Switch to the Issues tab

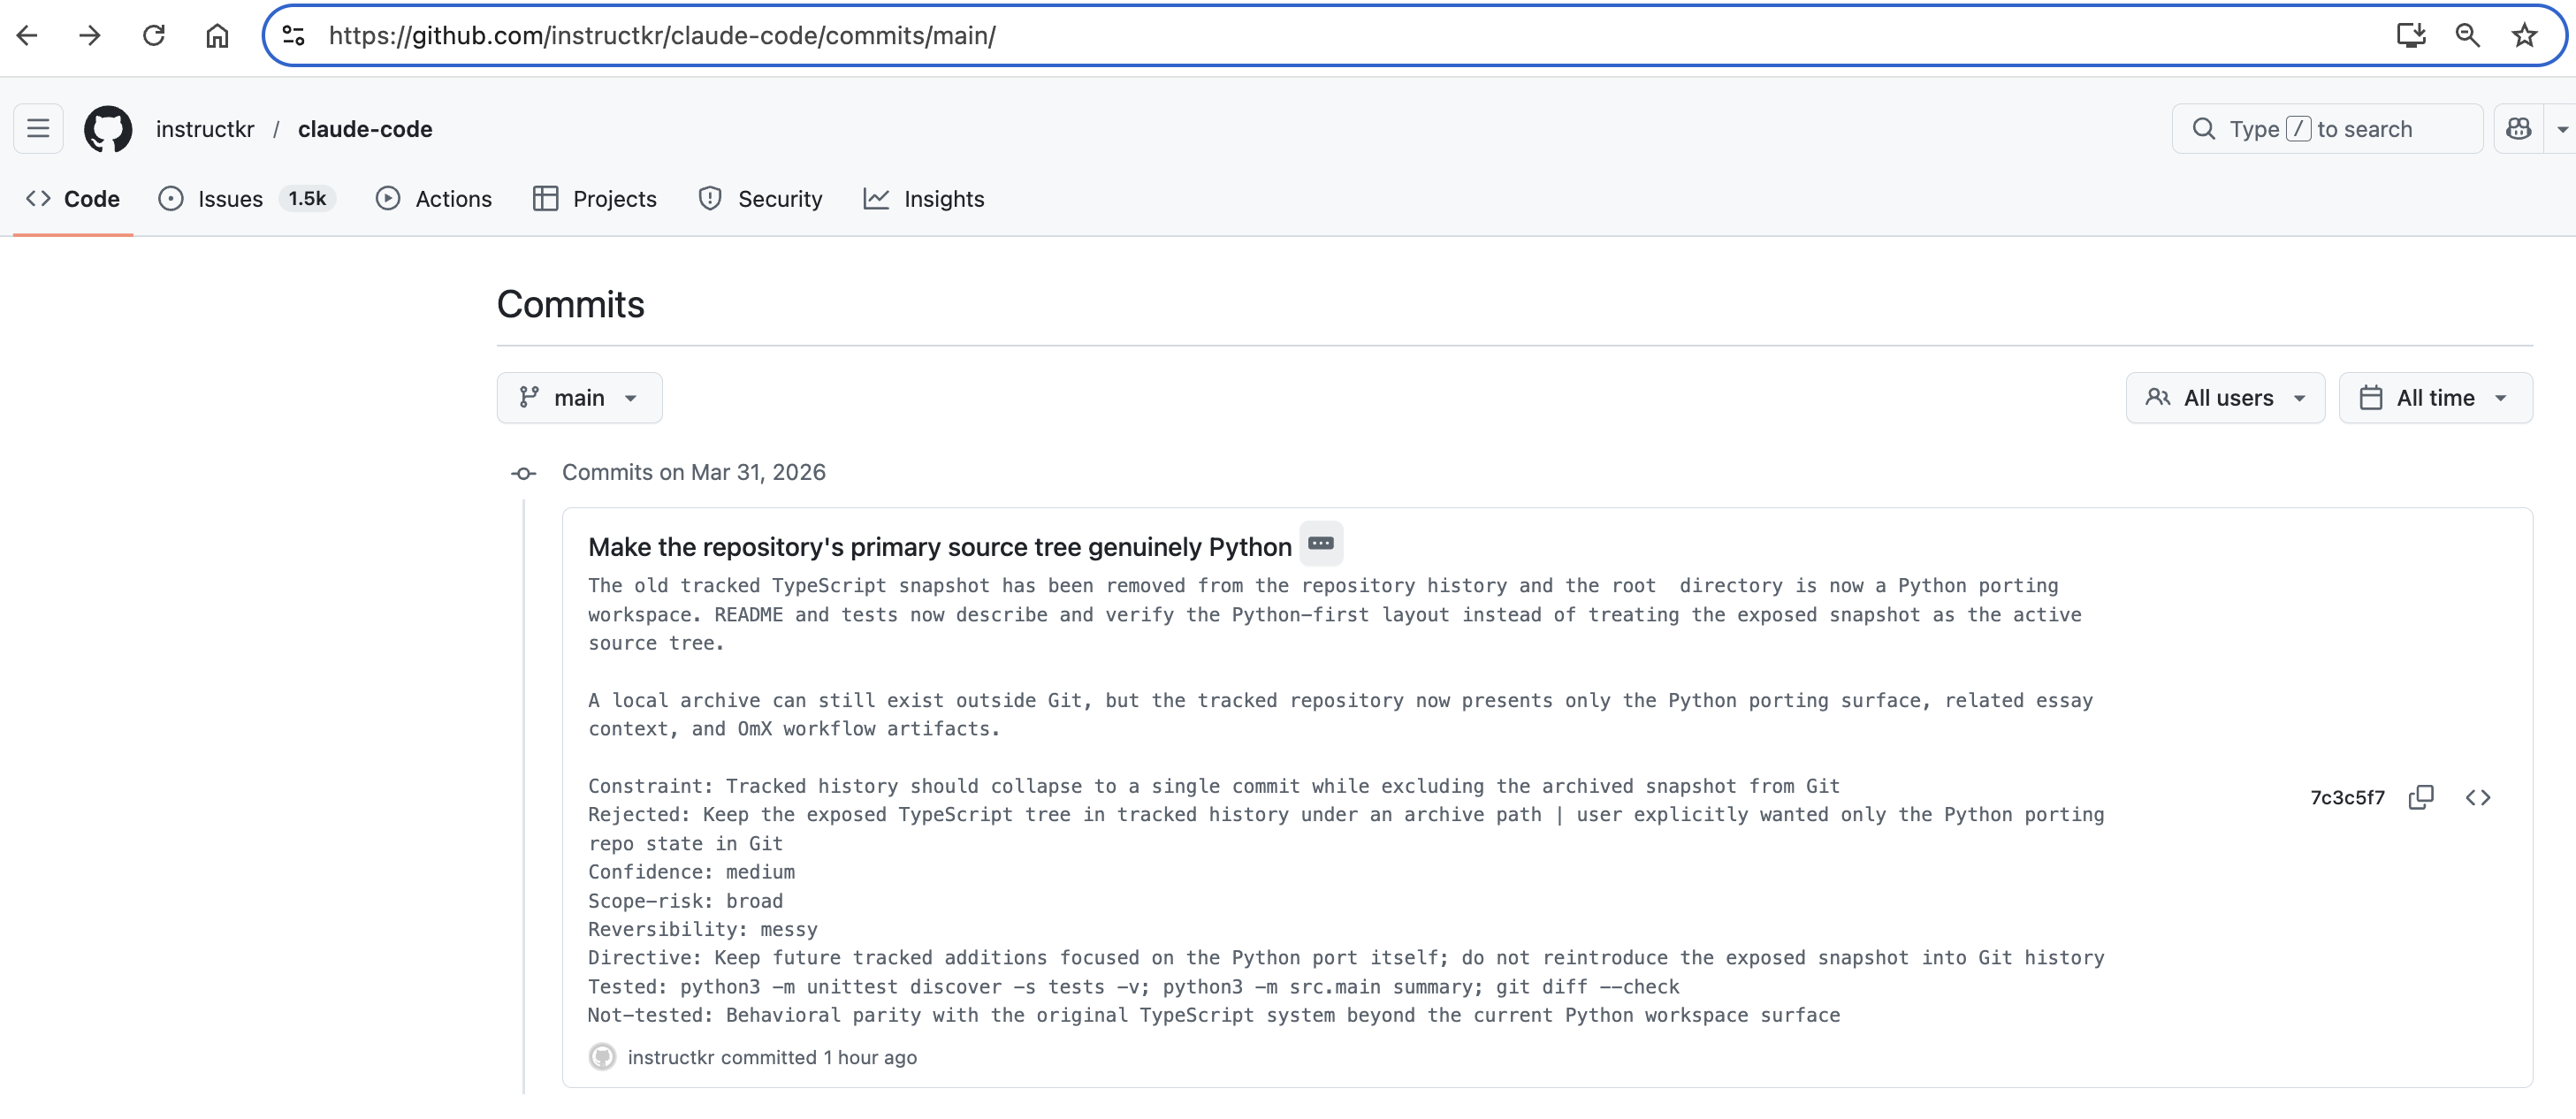[230, 199]
